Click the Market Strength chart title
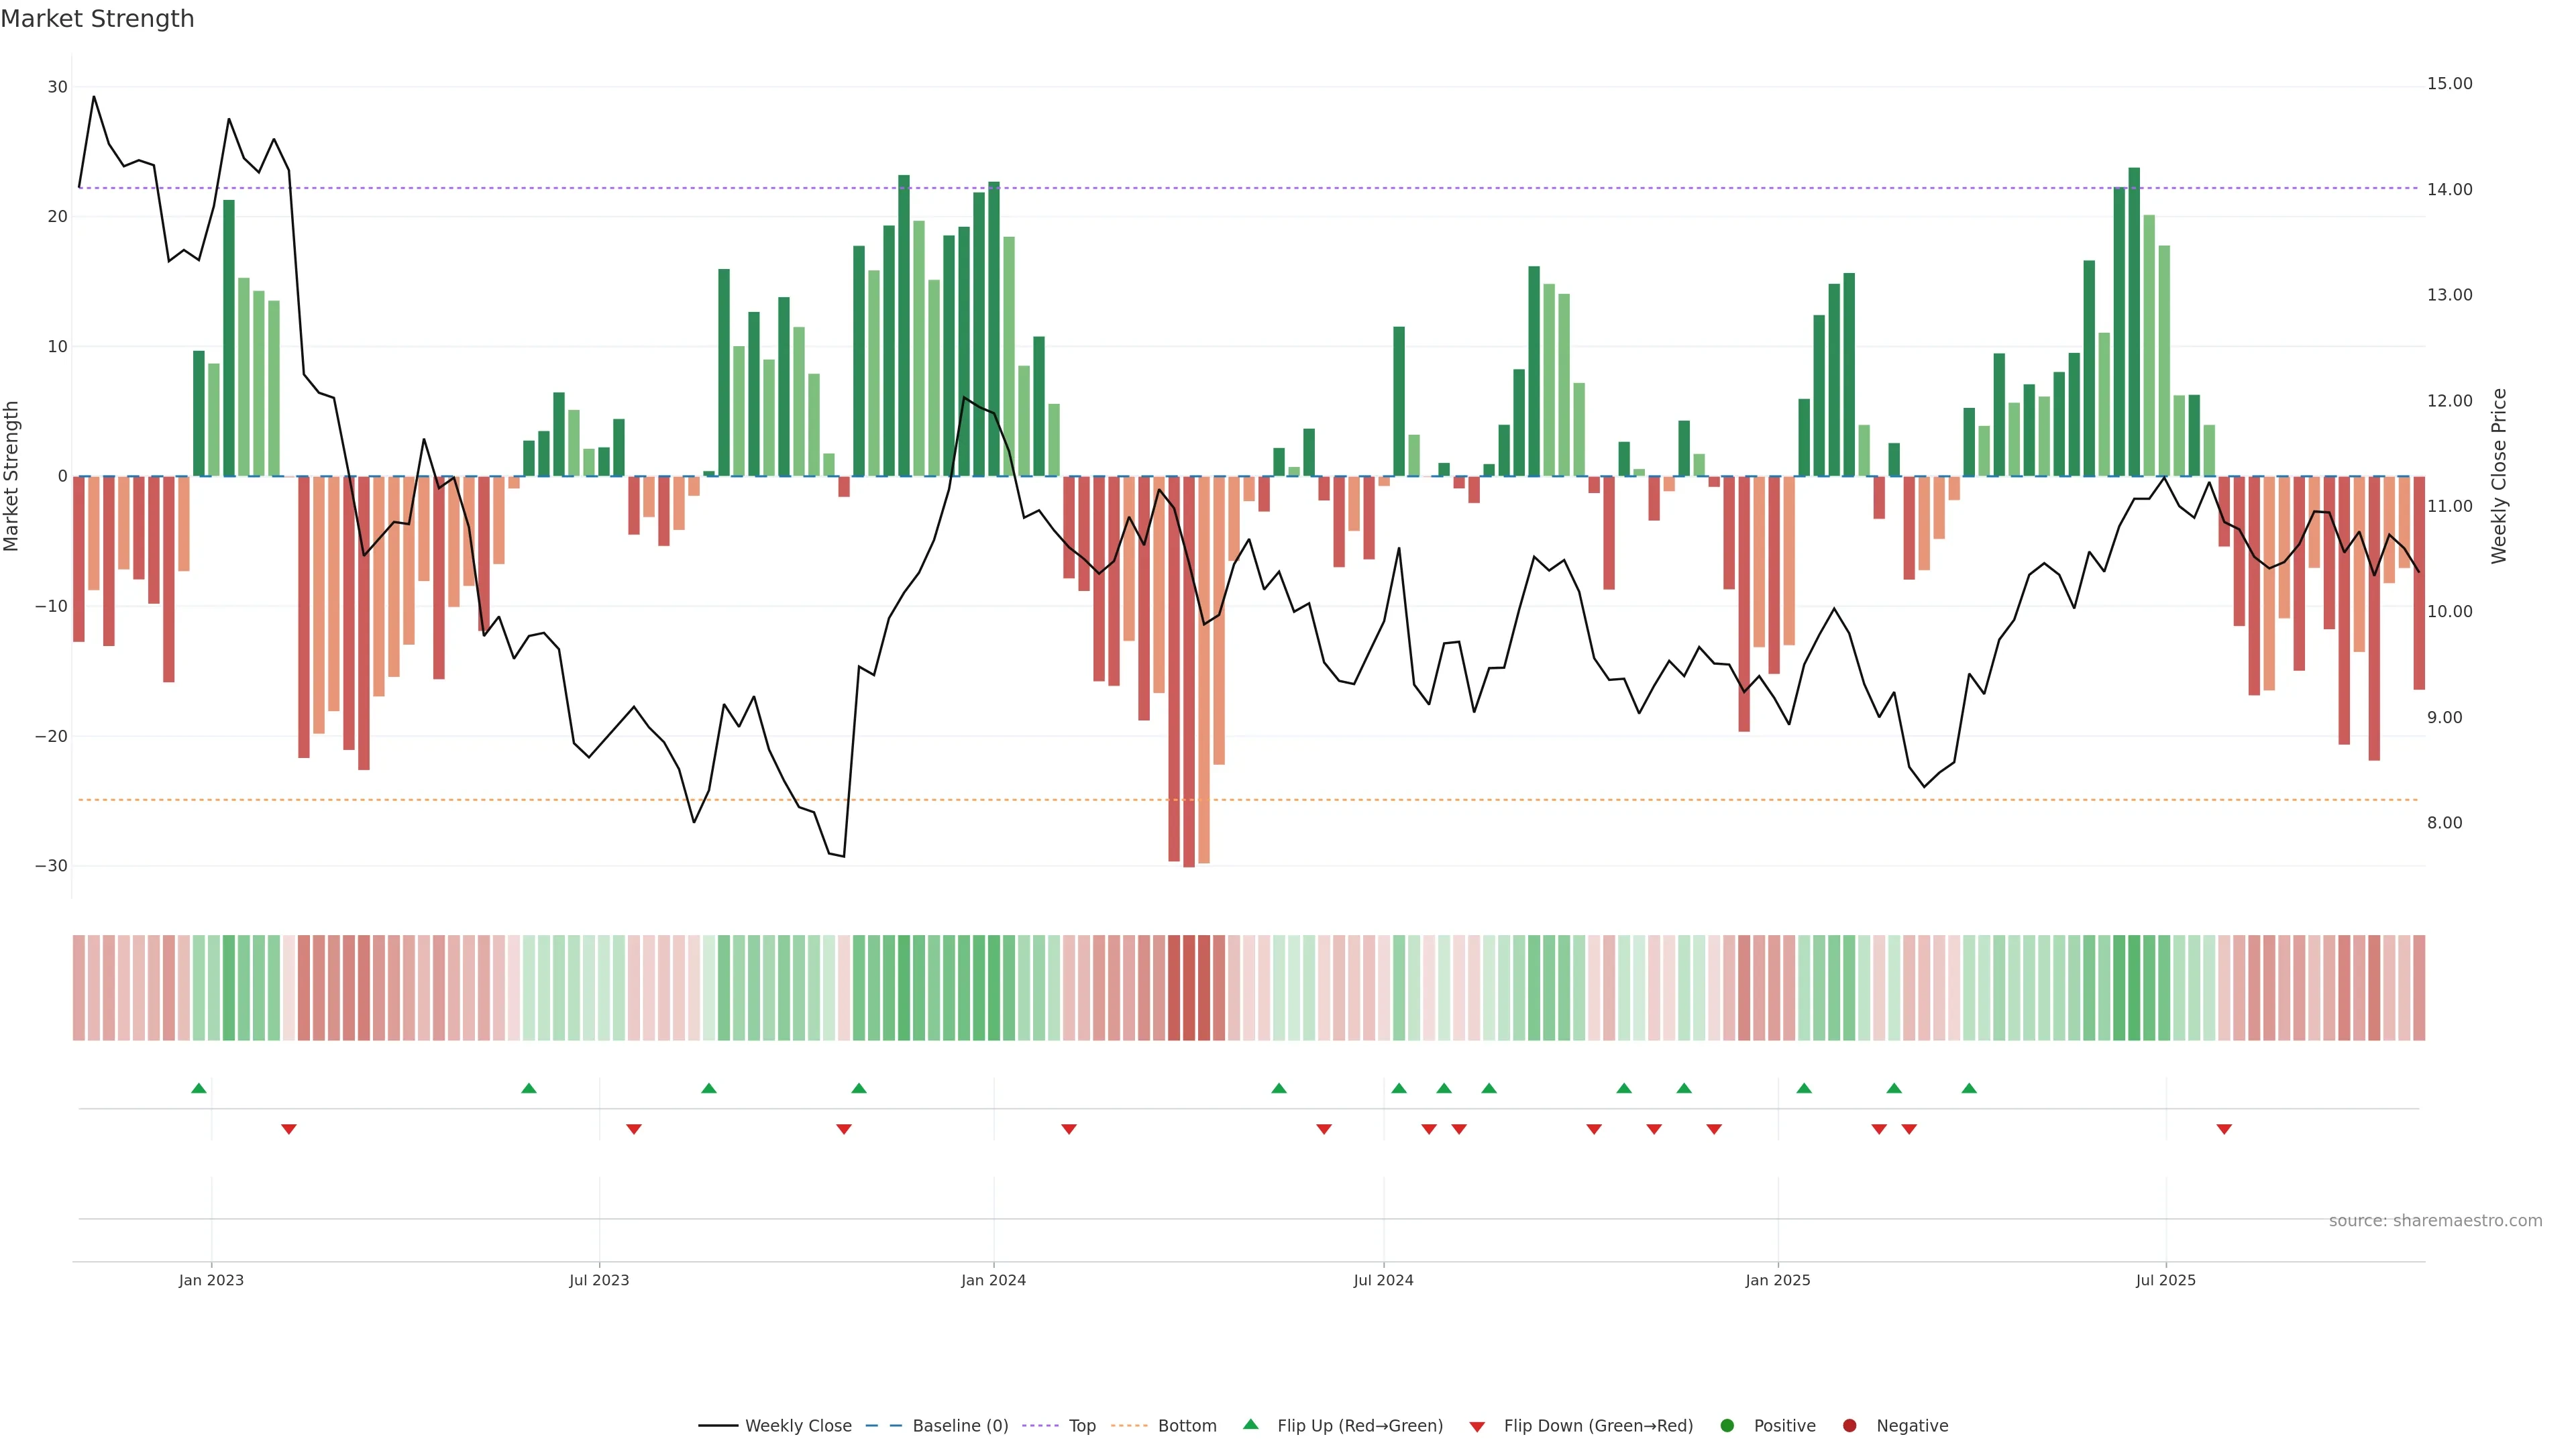Screen dimensions: 2576x1449 (x=97, y=19)
